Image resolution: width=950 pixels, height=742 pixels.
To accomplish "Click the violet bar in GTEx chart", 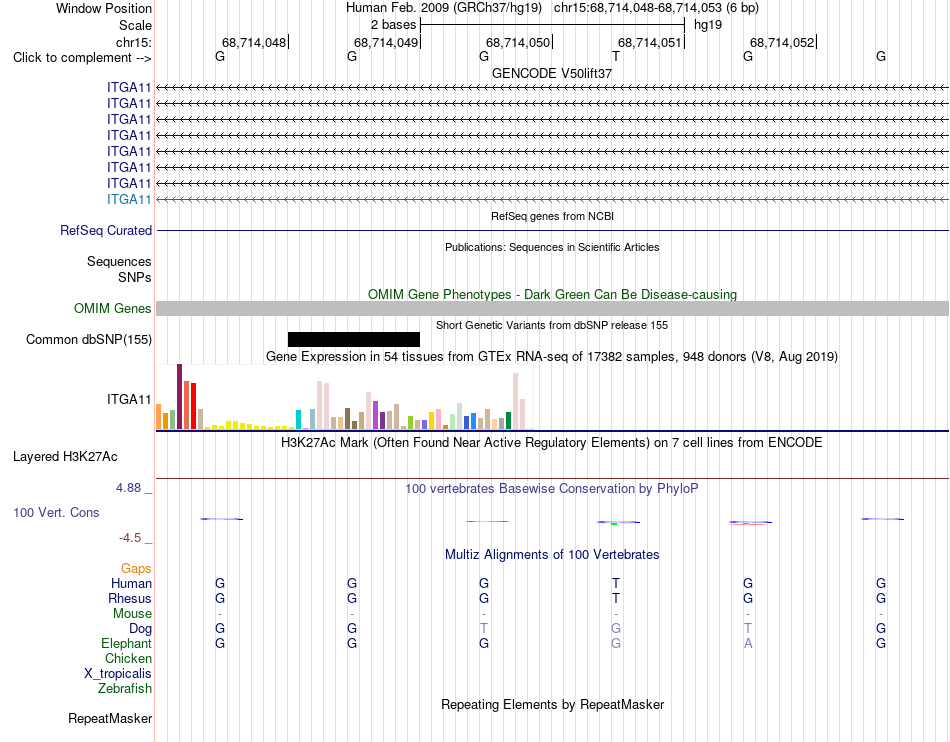I will click(376, 415).
